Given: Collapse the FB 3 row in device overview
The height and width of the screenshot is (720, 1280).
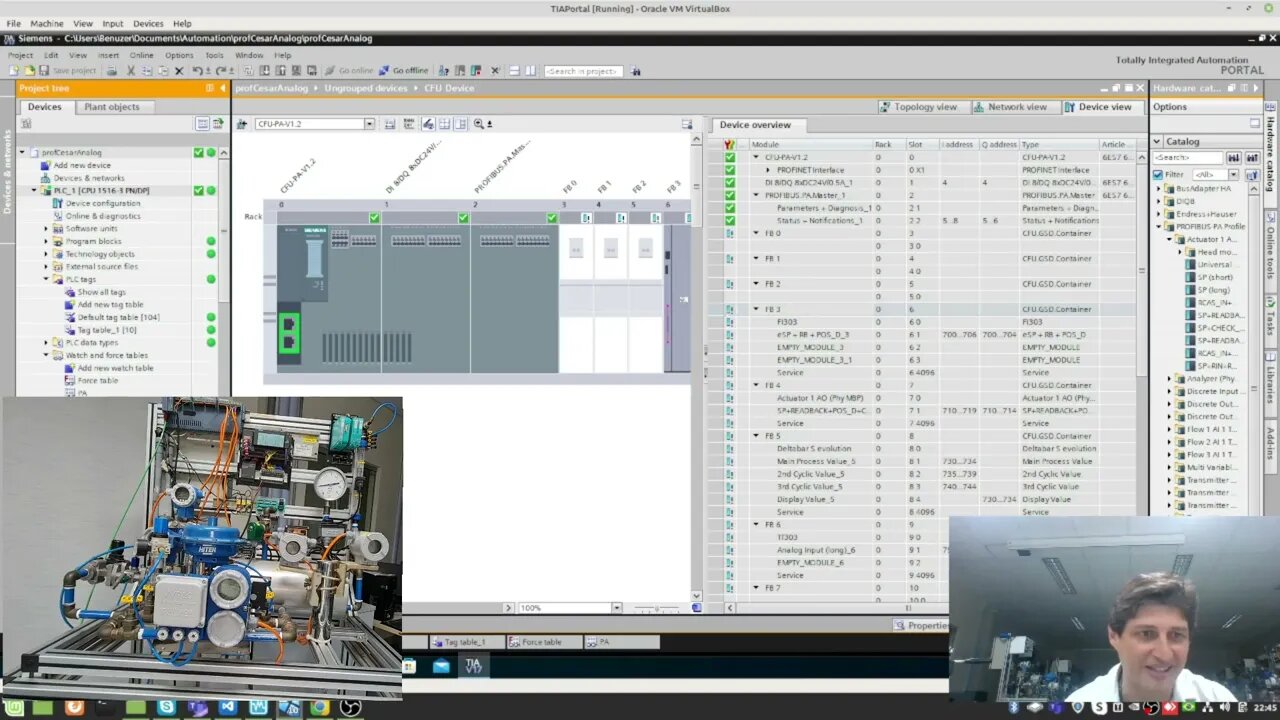Looking at the screenshot, I should (756, 309).
